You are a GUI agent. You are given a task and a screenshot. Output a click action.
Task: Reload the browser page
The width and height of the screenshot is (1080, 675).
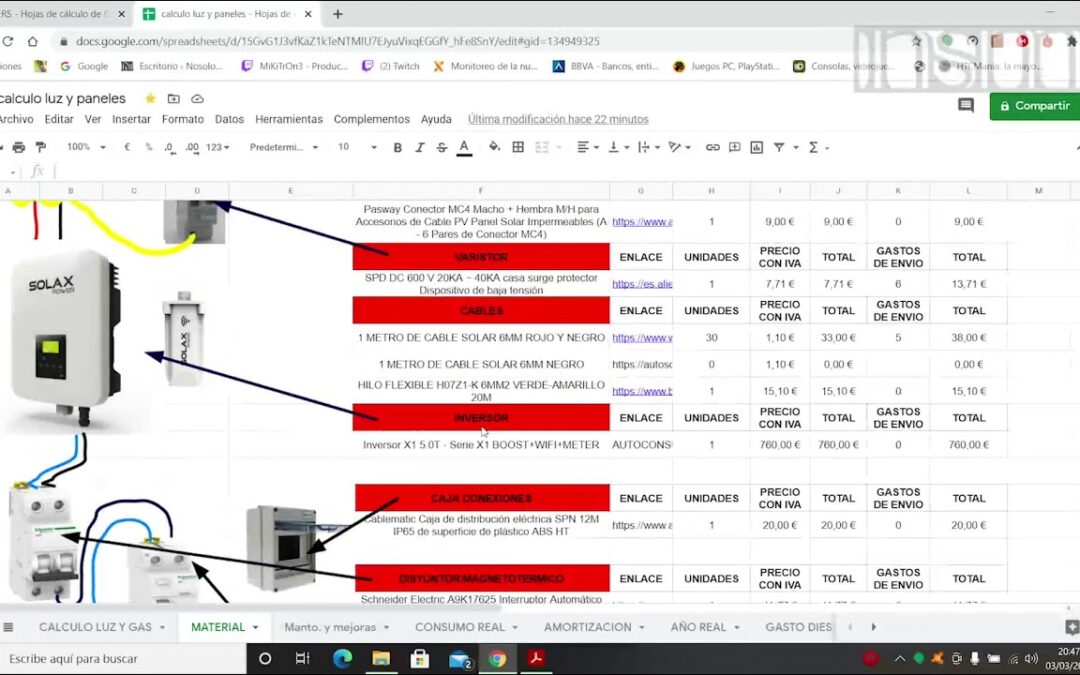tap(8, 41)
